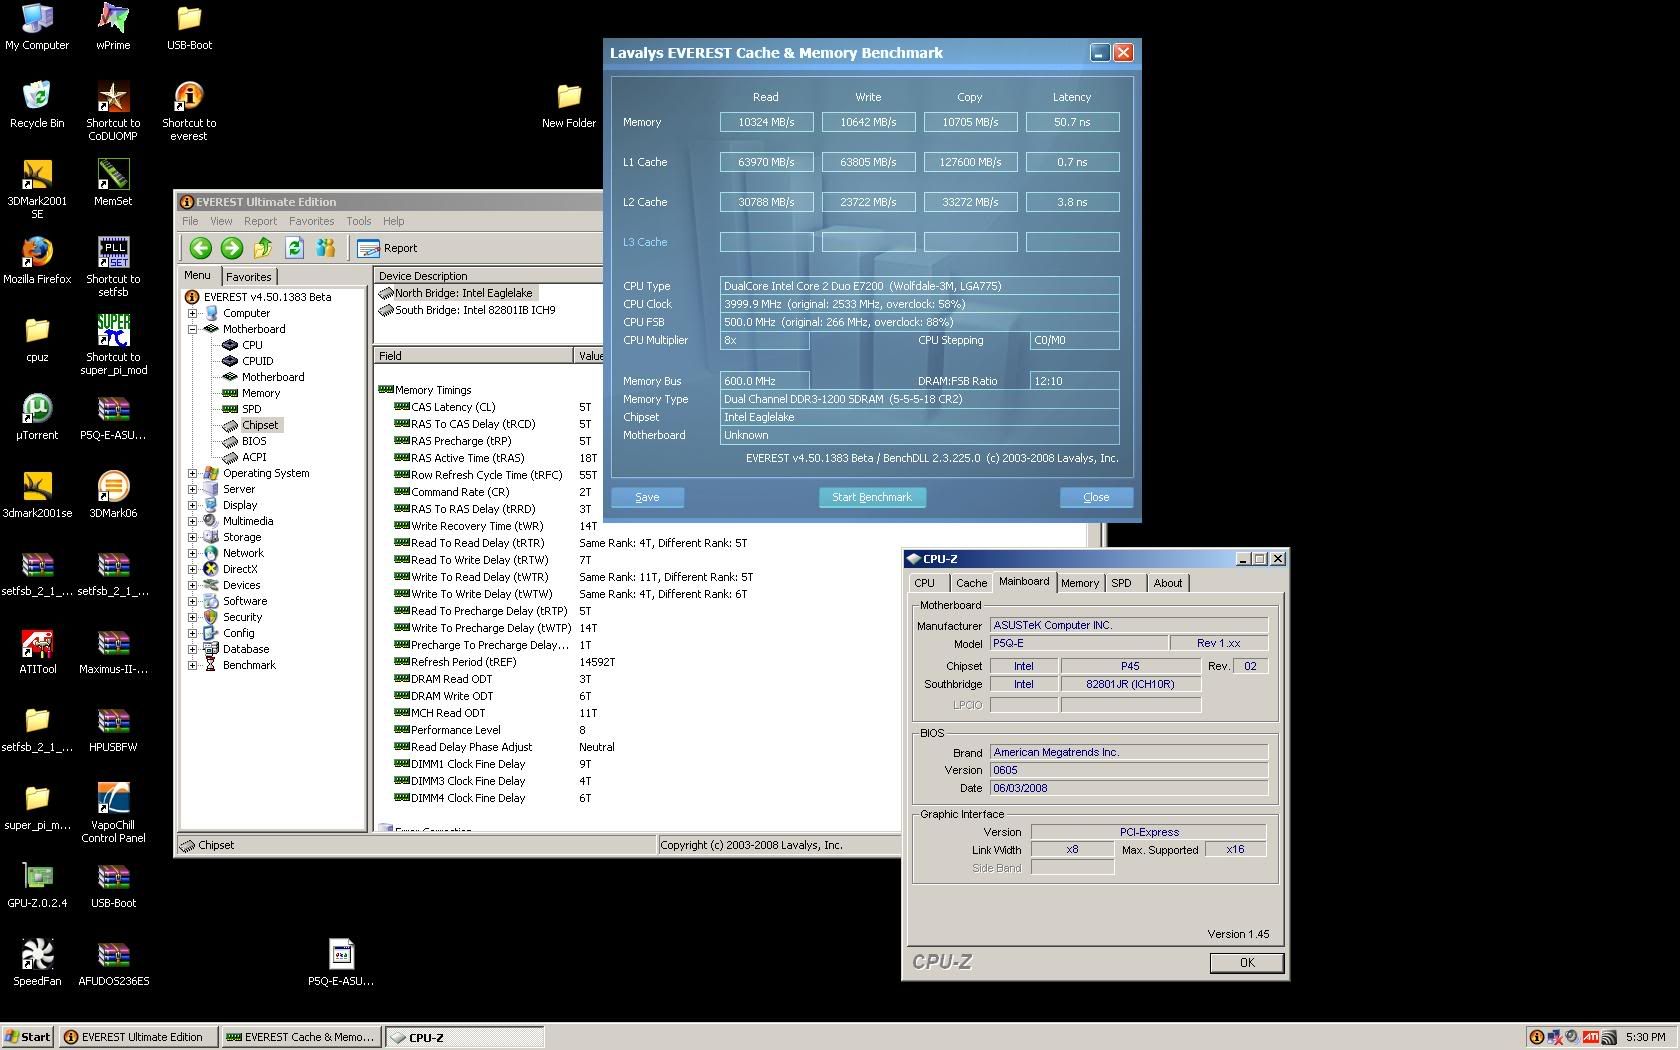Click OK in the CPU-Z window
Viewport: 1680px width, 1050px height.
tap(1247, 962)
